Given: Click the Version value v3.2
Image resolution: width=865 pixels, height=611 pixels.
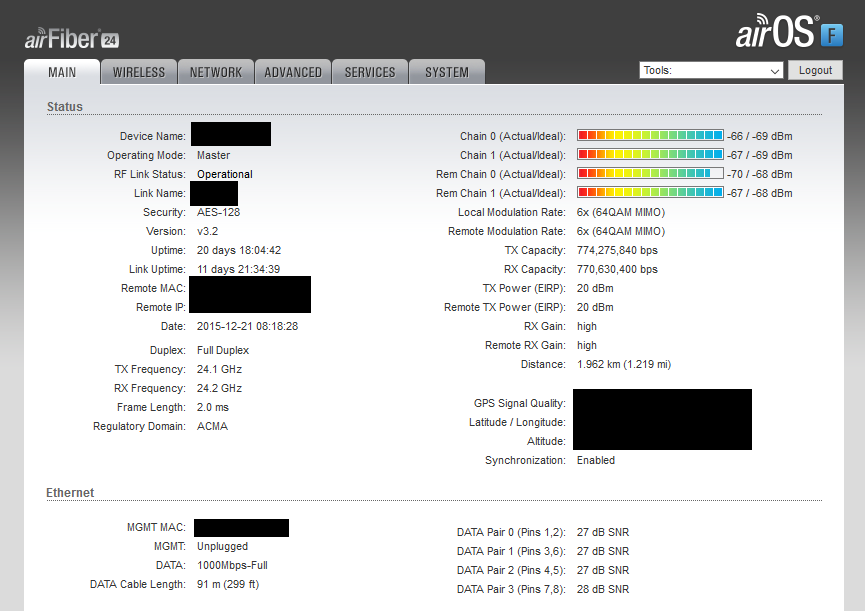Looking at the screenshot, I should pos(207,232).
